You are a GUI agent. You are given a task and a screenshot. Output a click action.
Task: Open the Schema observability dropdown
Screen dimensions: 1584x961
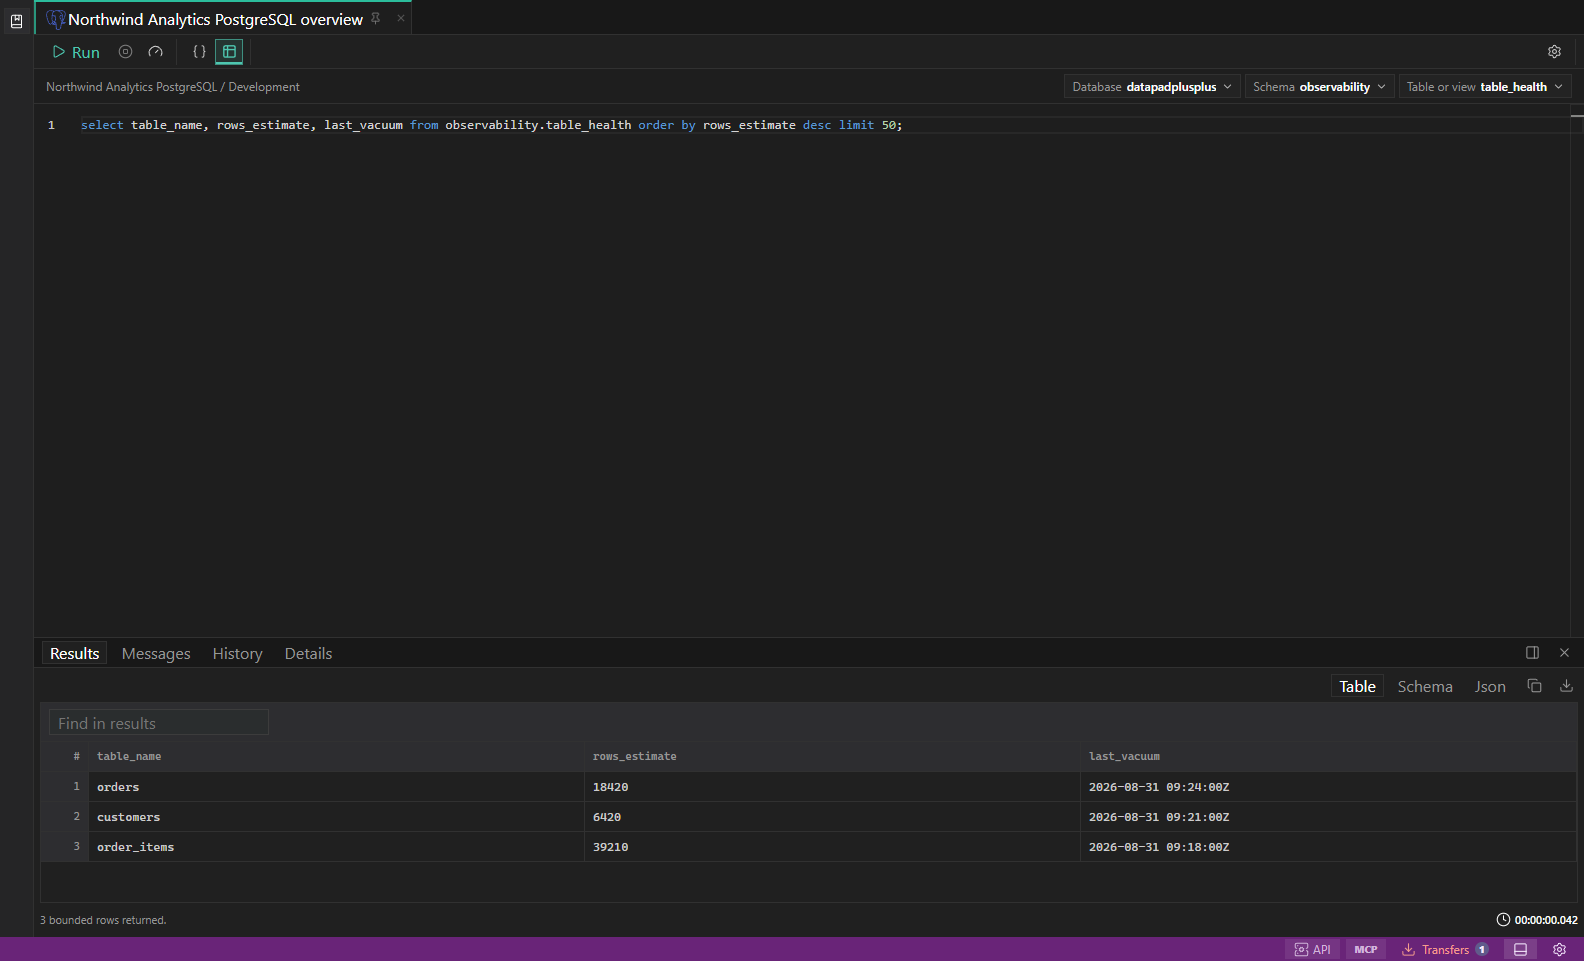coord(1319,87)
